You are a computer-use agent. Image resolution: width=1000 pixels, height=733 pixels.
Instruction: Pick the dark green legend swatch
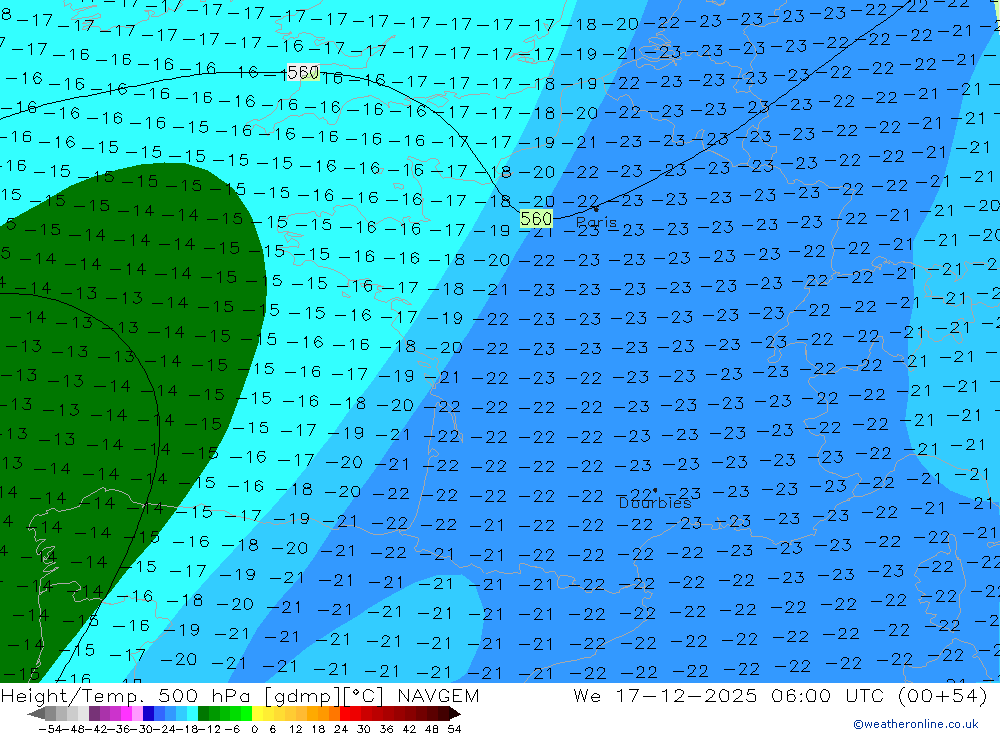203,714
